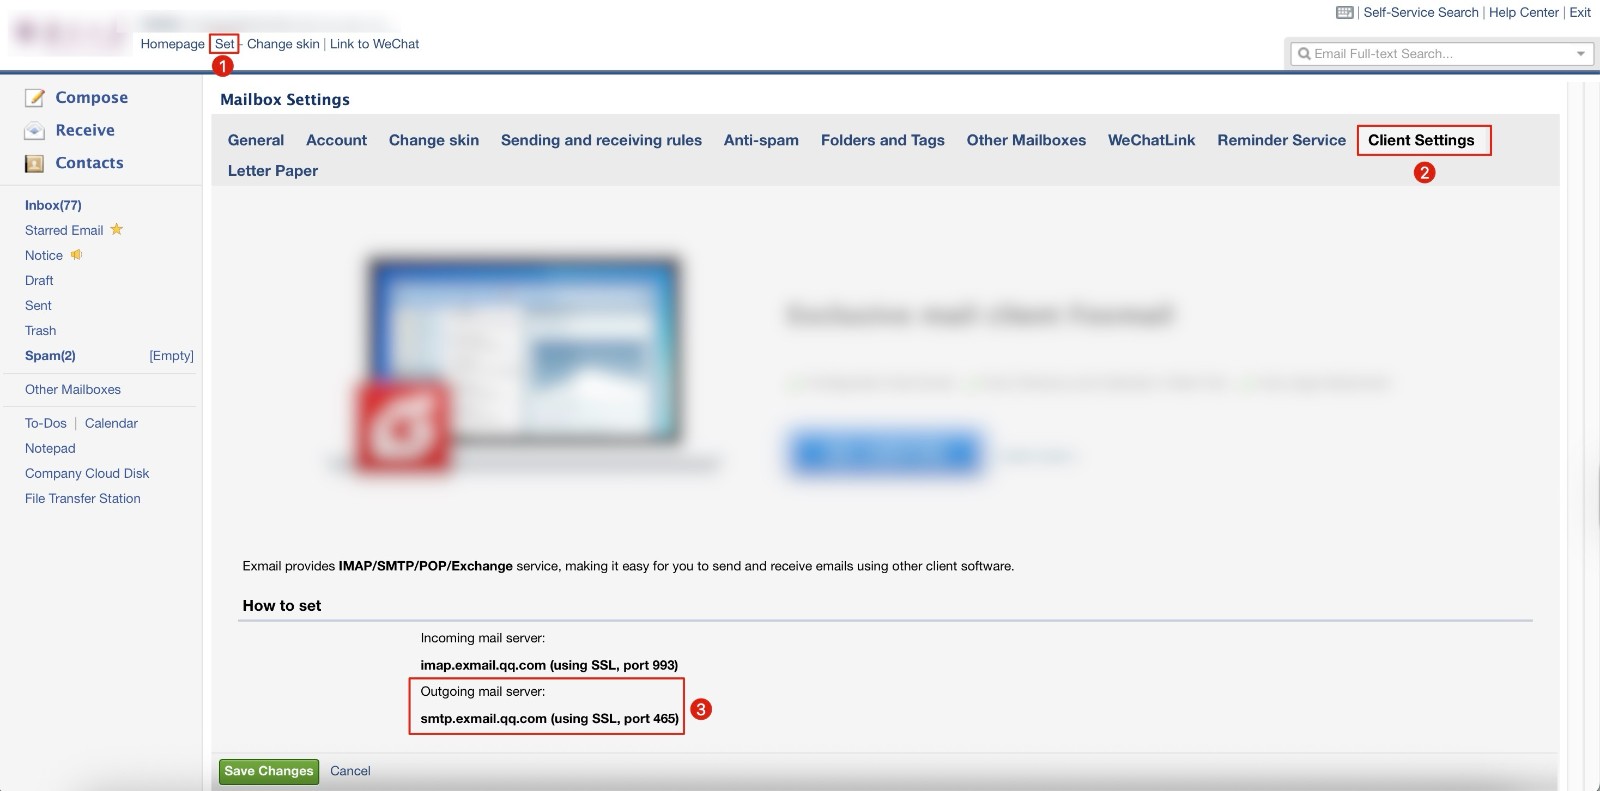
Task: Open the General settings tab
Action: 256,140
